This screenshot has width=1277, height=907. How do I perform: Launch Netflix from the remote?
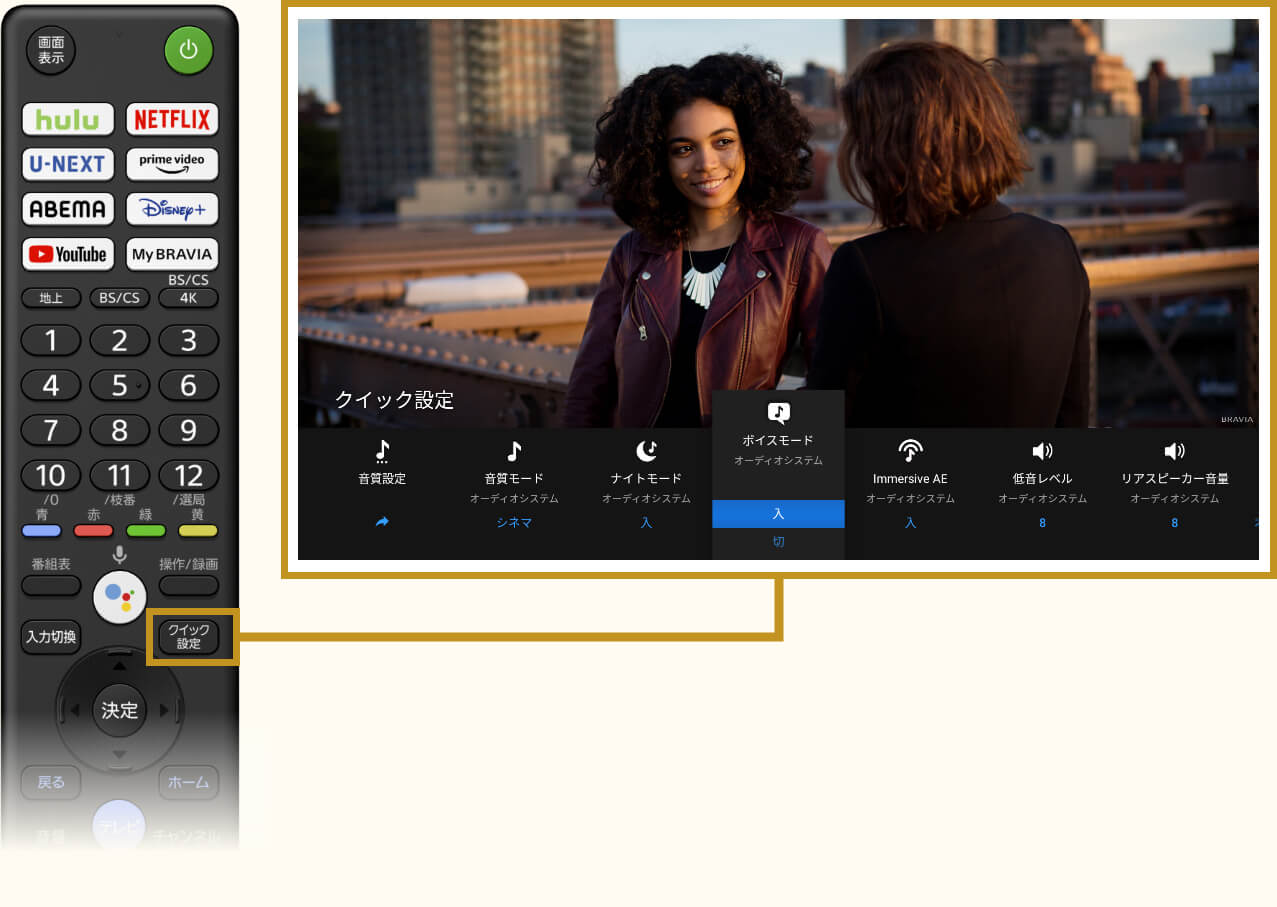[x=172, y=120]
